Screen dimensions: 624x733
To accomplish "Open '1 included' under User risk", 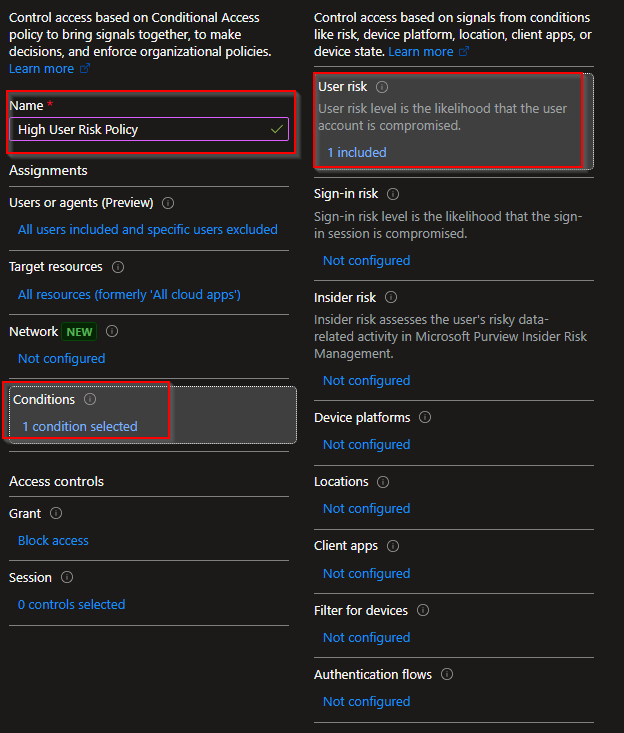I will (356, 153).
